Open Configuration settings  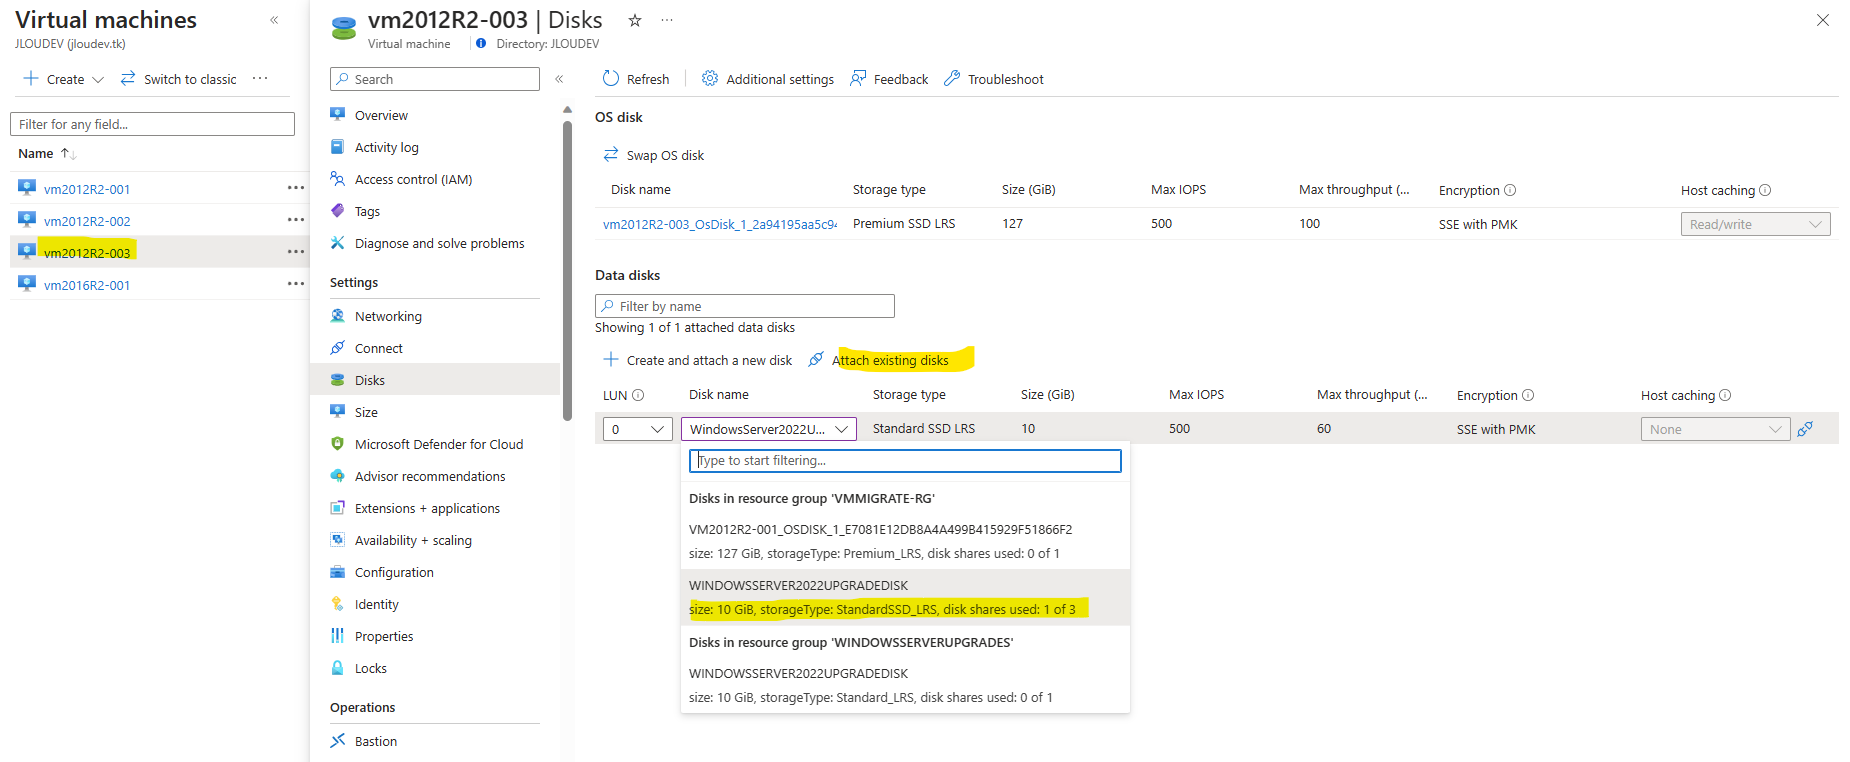point(394,572)
